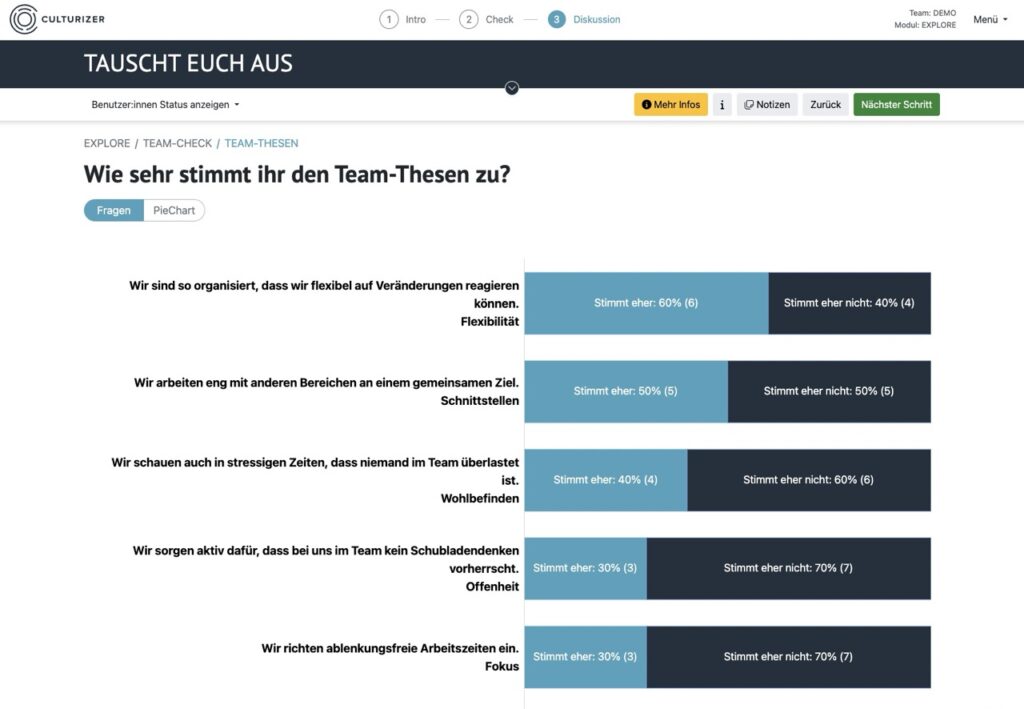Click the 'Stimmt eher nicht: 50% (5)' bar
This screenshot has height=709, width=1024.
point(829,391)
